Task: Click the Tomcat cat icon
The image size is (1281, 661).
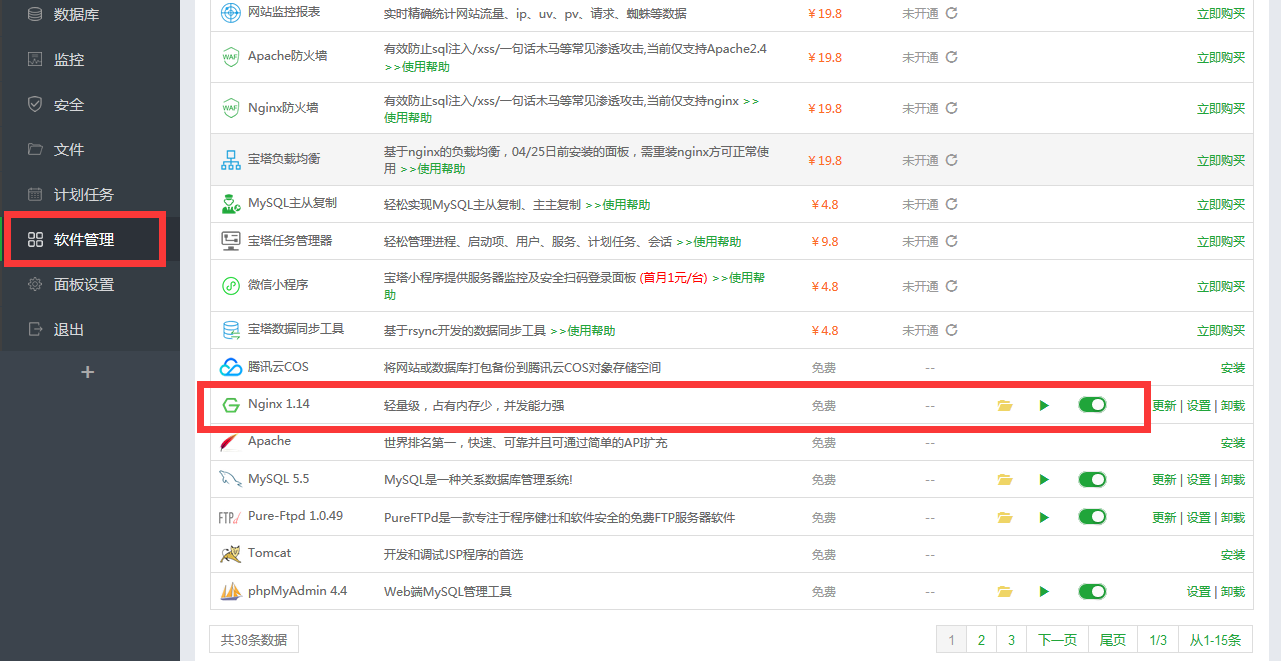Action: [230, 554]
